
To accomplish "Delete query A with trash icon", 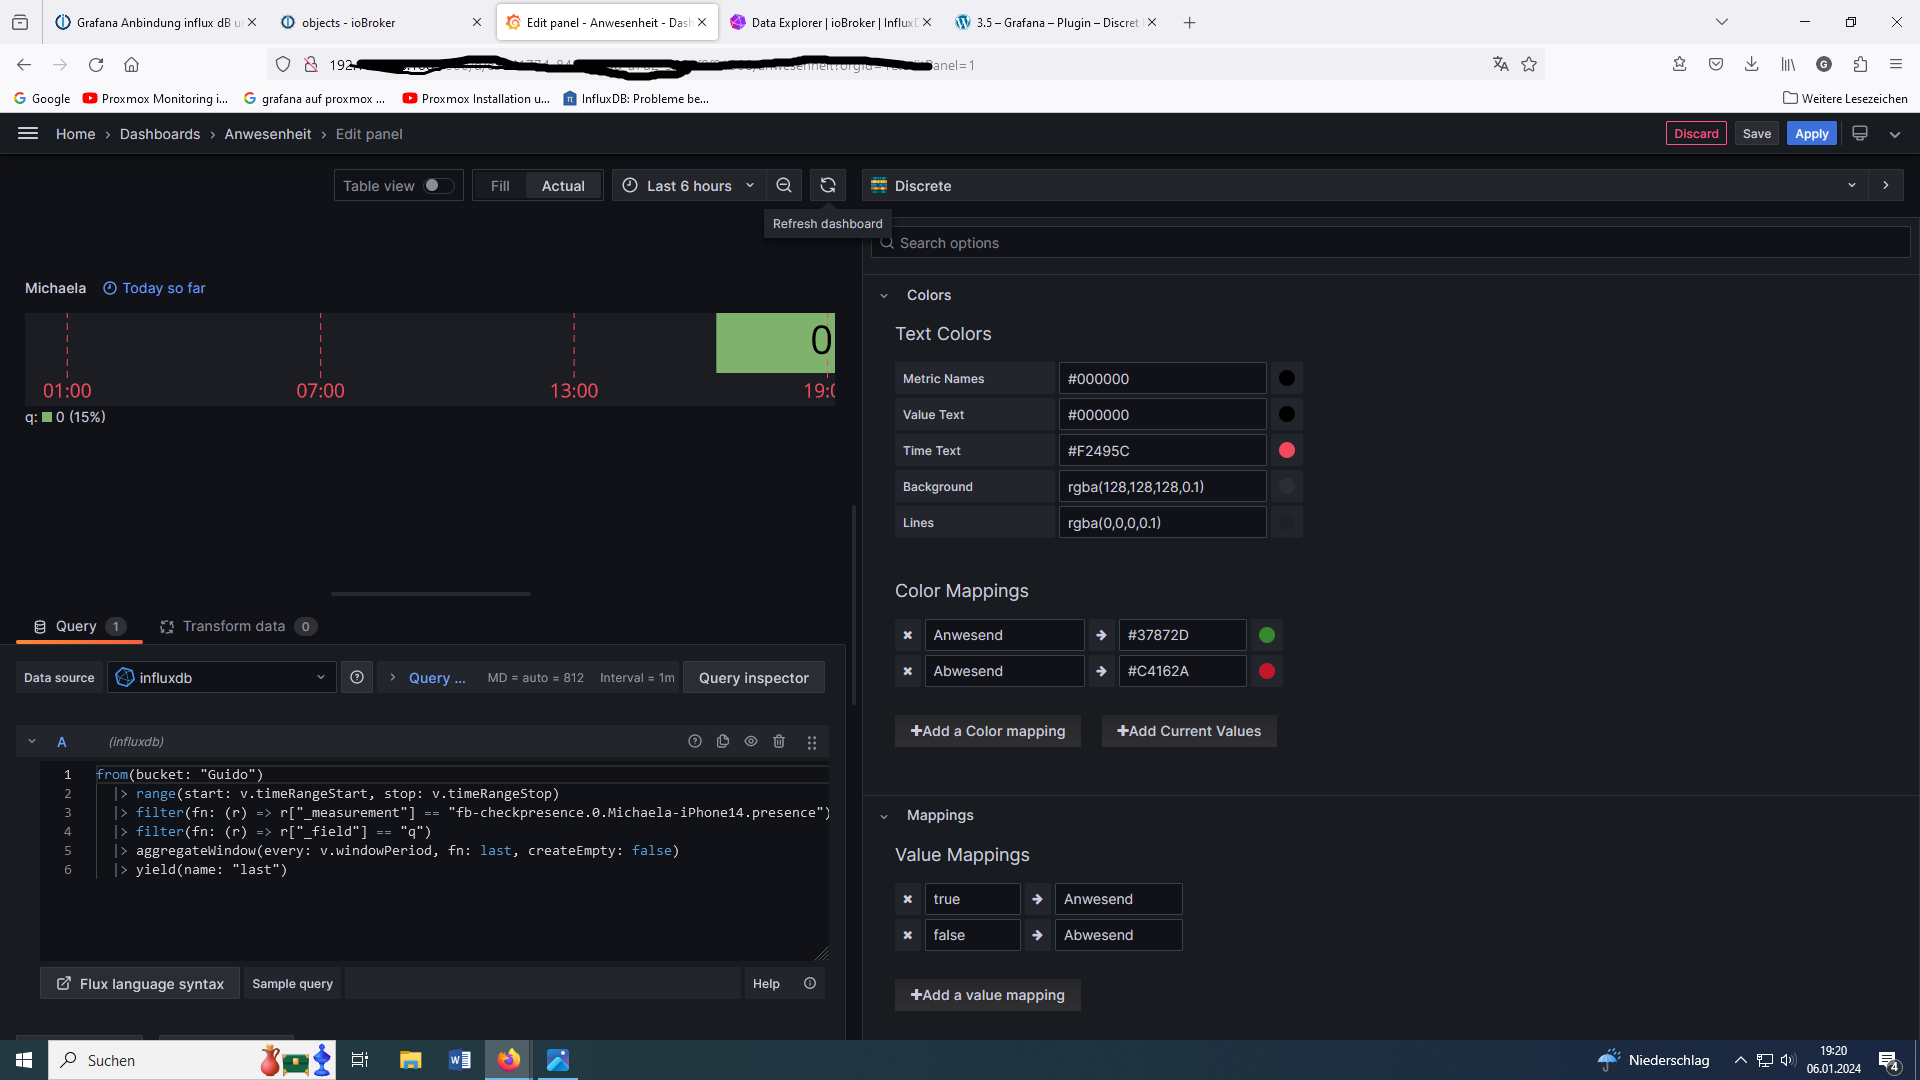I will (x=779, y=741).
